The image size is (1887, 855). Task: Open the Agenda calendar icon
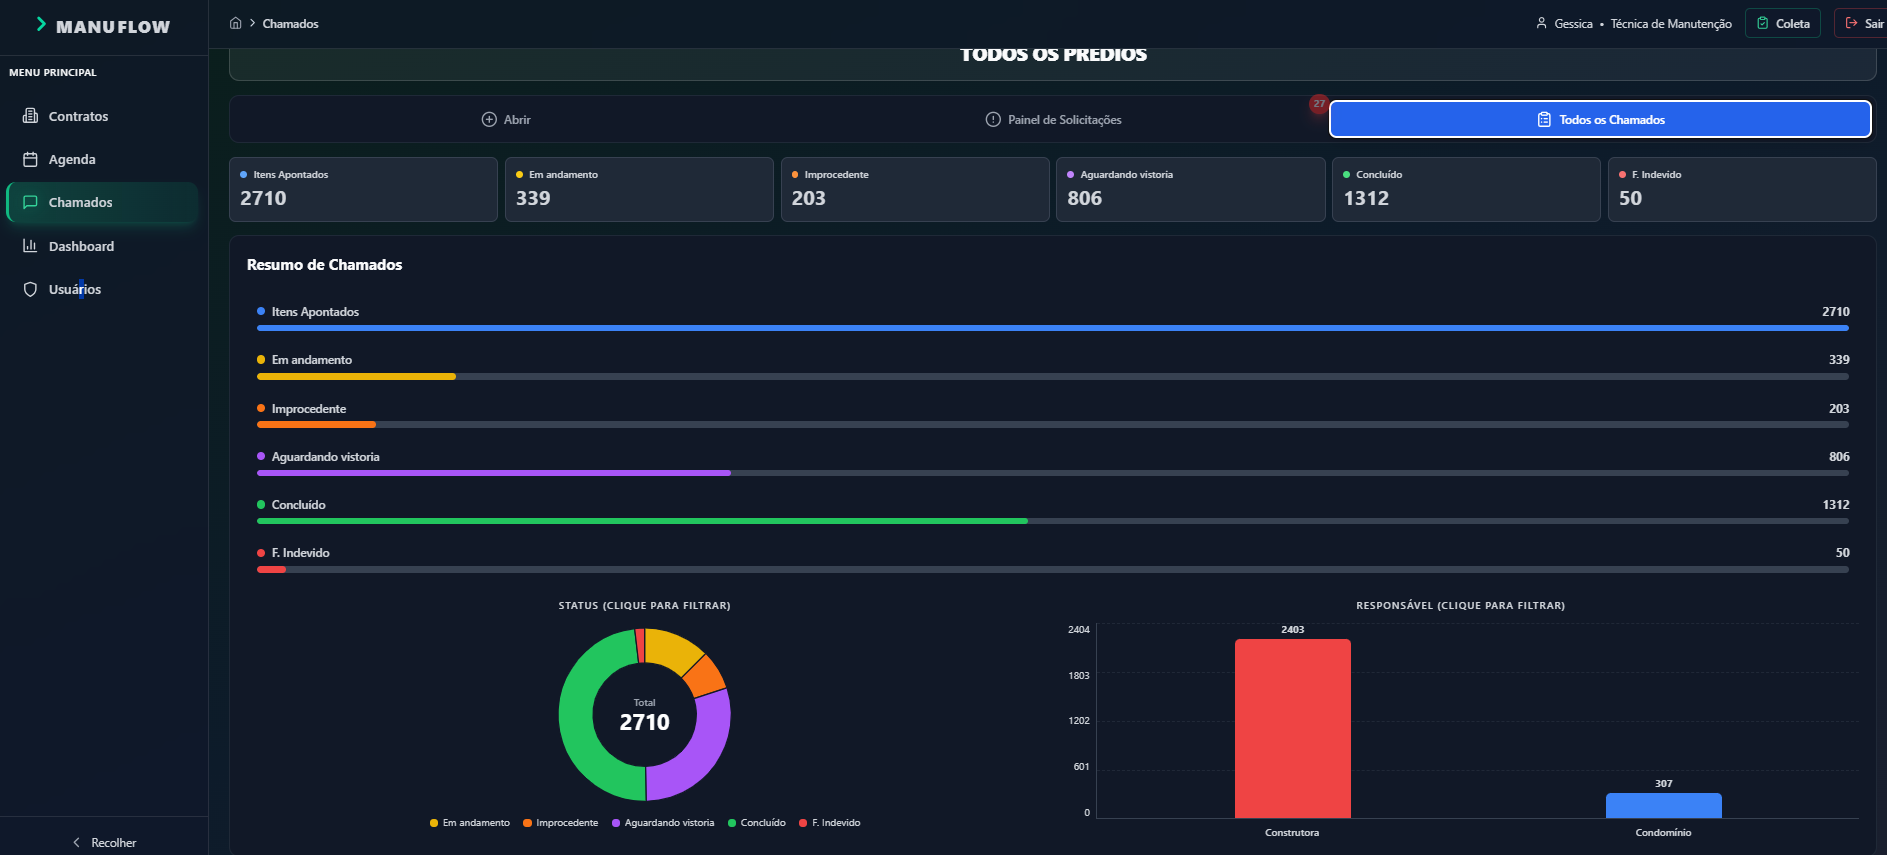(30, 159)
